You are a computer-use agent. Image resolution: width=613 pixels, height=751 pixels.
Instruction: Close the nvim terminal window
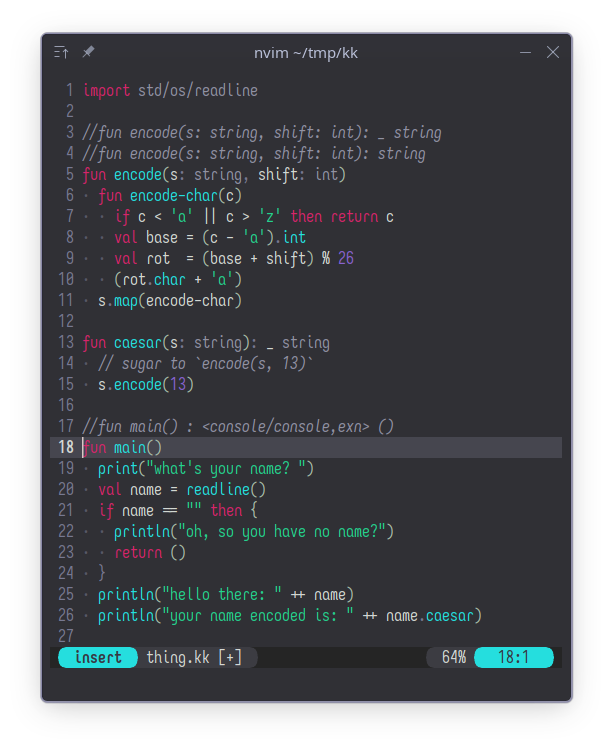[553, 52]
